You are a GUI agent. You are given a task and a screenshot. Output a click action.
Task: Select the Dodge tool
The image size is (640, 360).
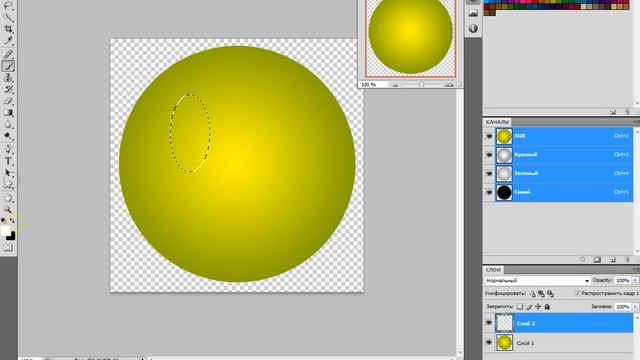[x=8, y=136]
